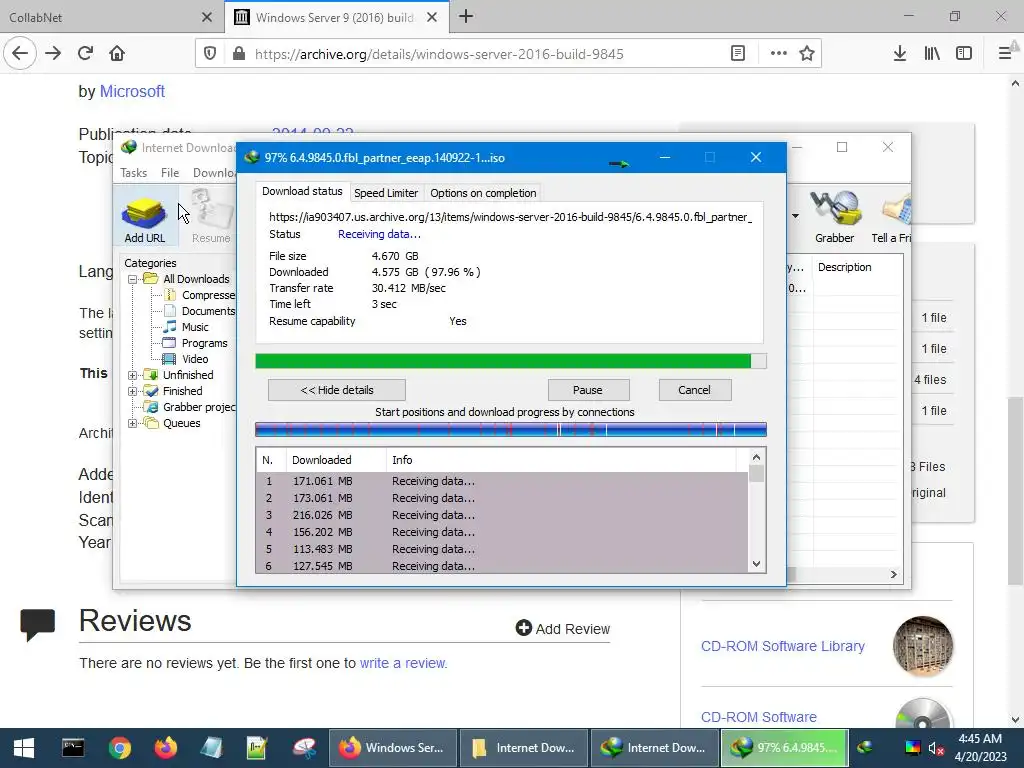Go forward in the Firefox browser

pos(53,54)
